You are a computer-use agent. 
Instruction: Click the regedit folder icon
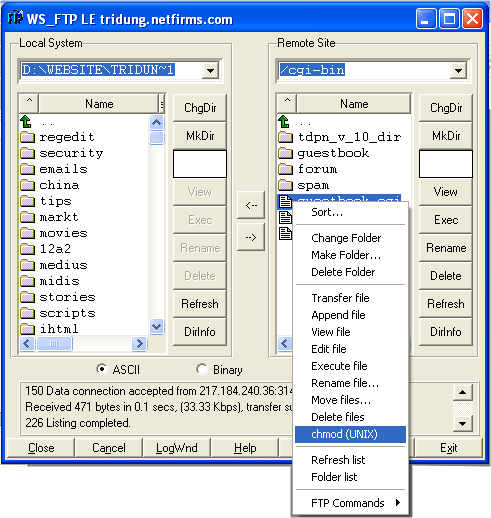pyautogui.click(x=27, y=137)
